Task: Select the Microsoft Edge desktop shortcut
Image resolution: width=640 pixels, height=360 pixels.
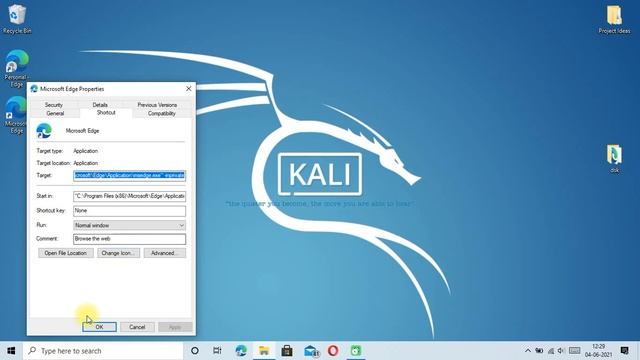Action: pyautogui.click(x=16, y=115)
